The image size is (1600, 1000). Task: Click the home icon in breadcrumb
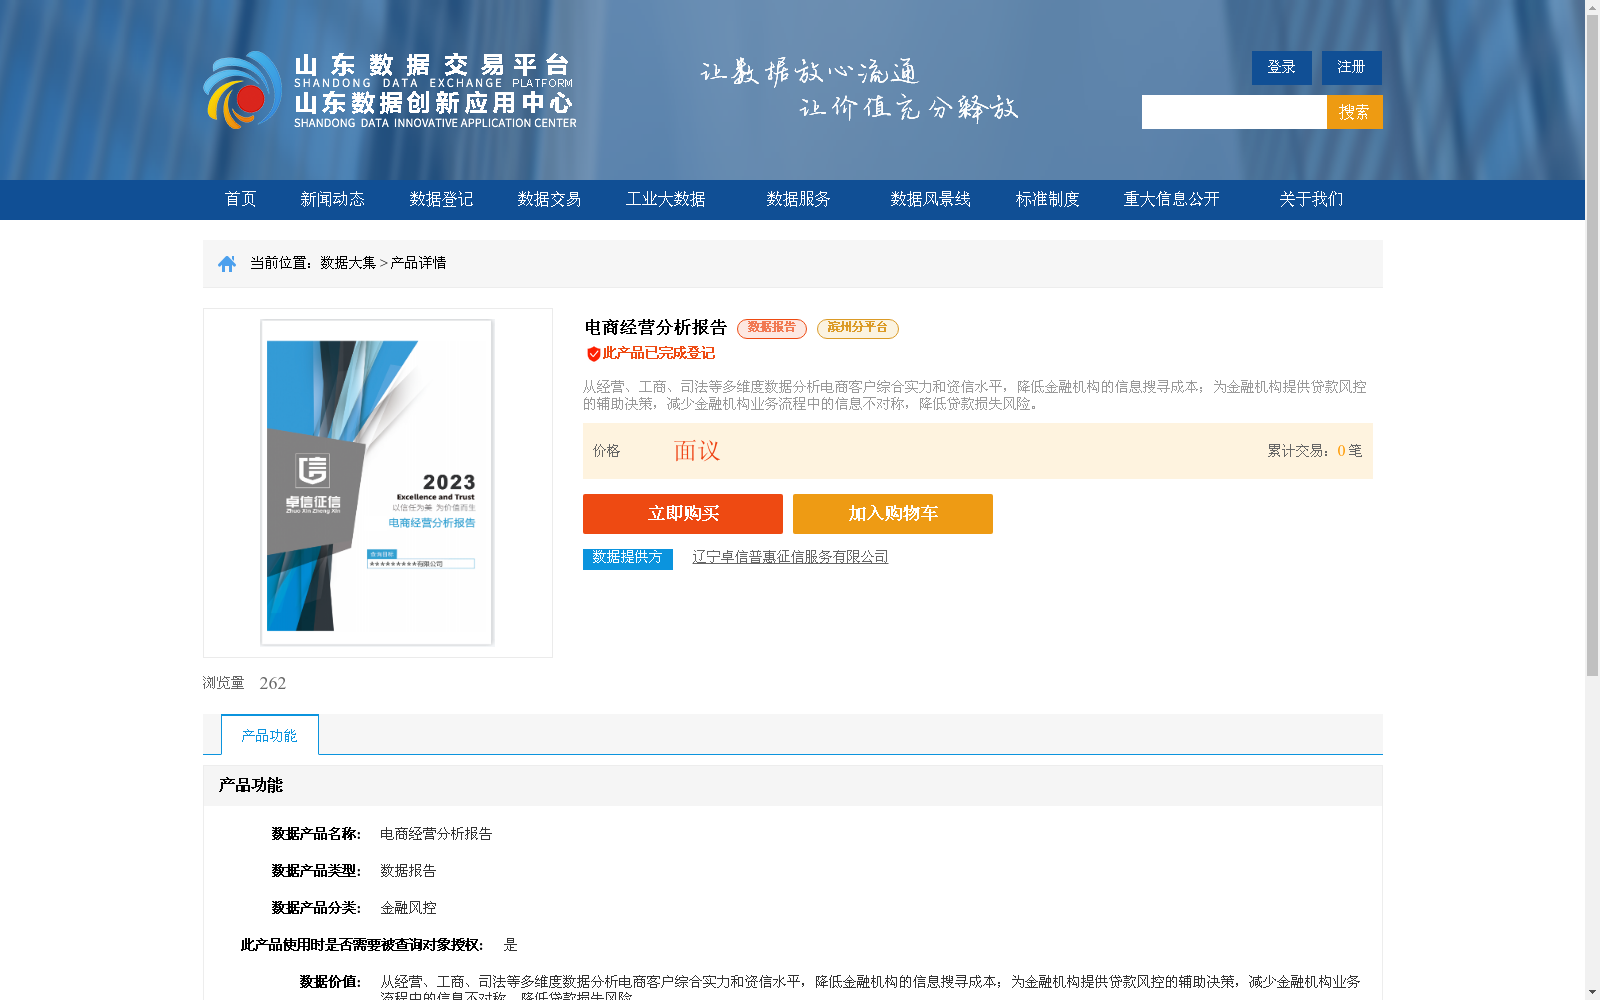click(x=227, y=264)
